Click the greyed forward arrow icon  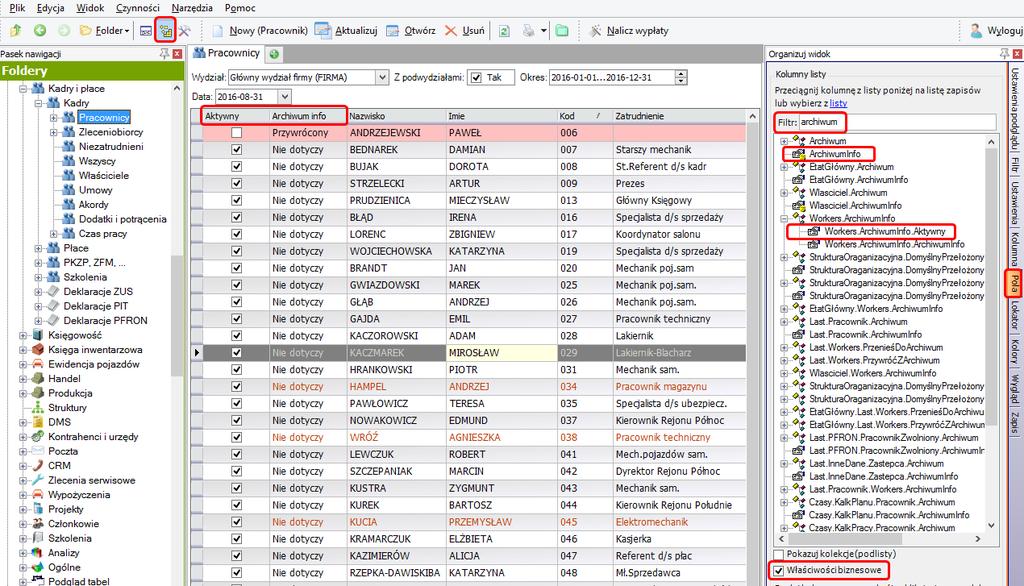click(63, 31)
